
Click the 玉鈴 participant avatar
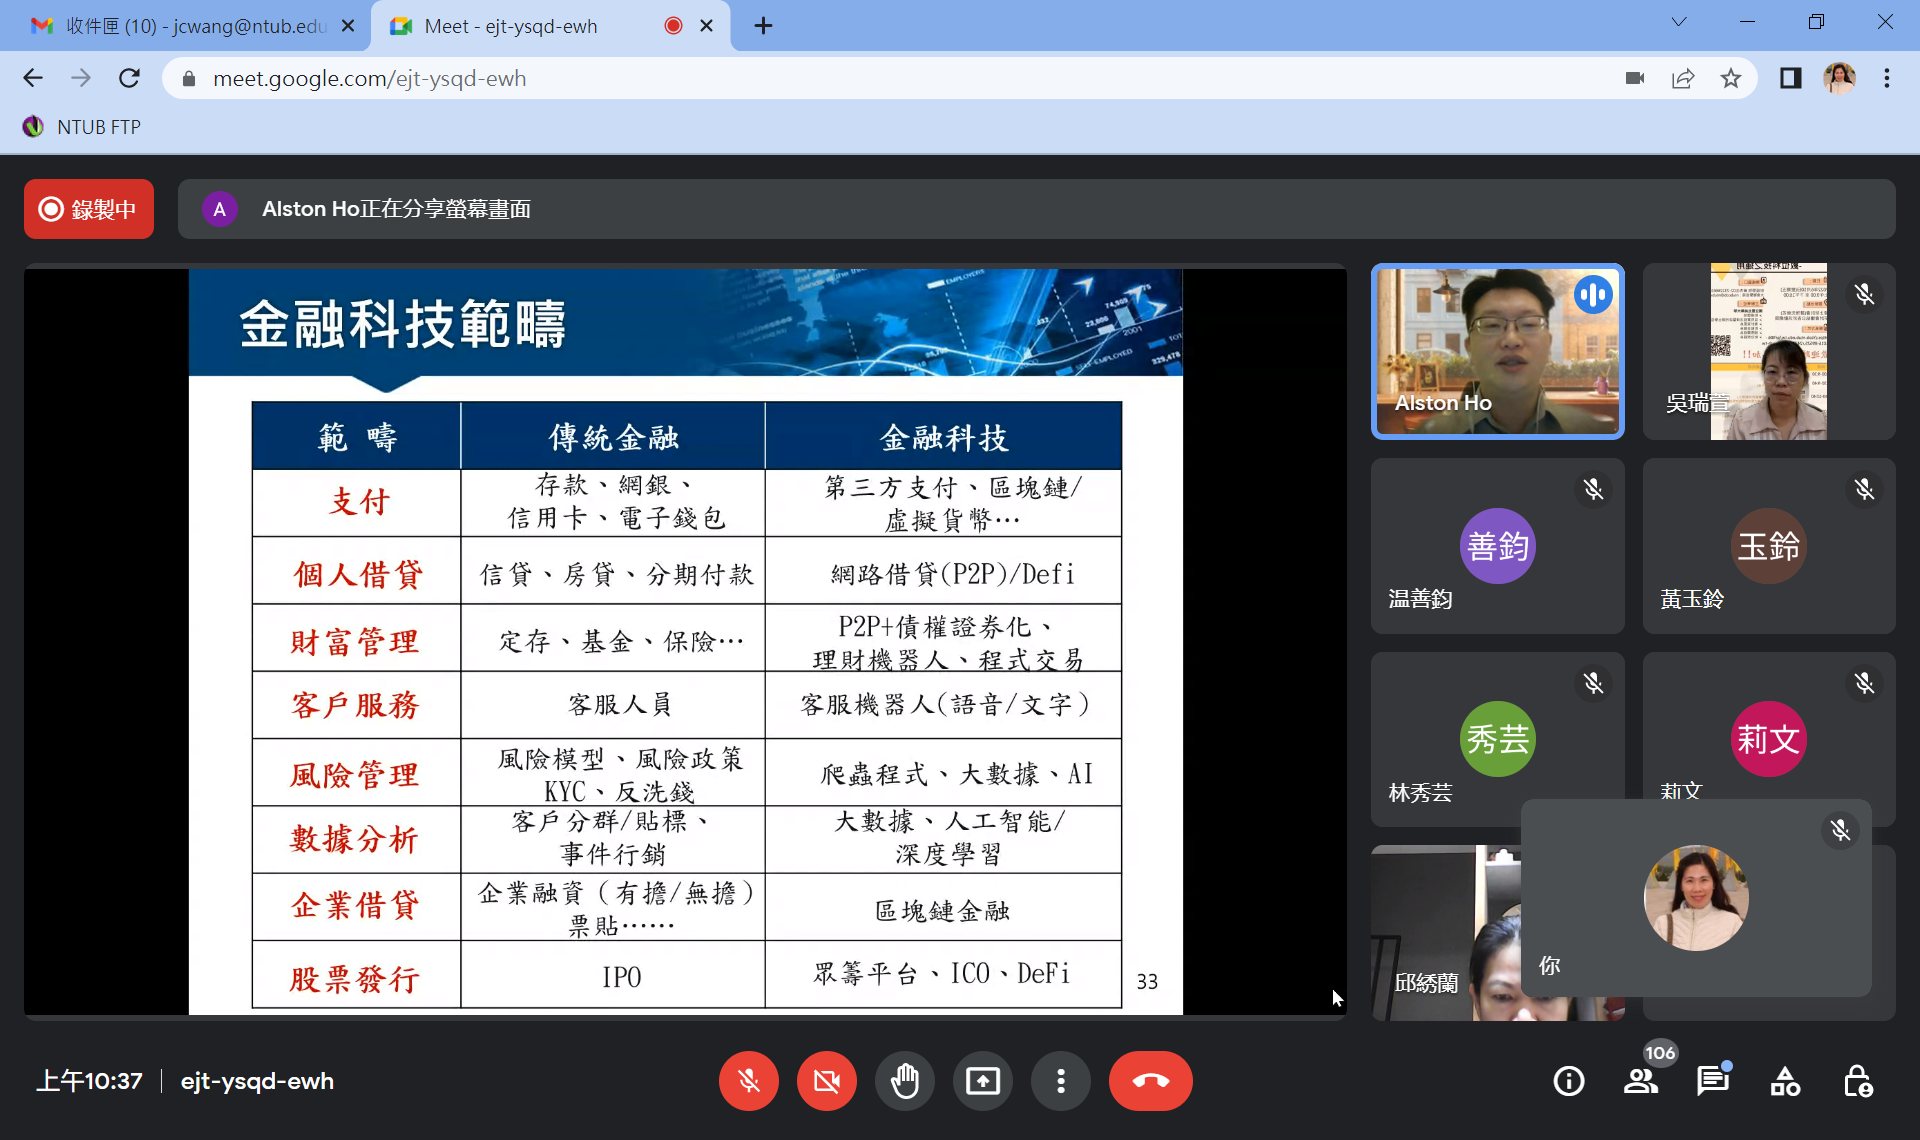[1768, 546]
